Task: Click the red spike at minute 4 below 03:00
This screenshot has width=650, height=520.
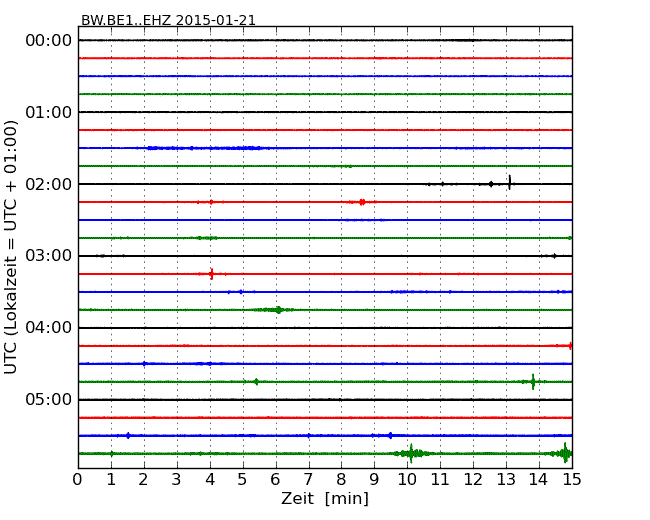Action: pyautogui.click(x=212, y=274)
